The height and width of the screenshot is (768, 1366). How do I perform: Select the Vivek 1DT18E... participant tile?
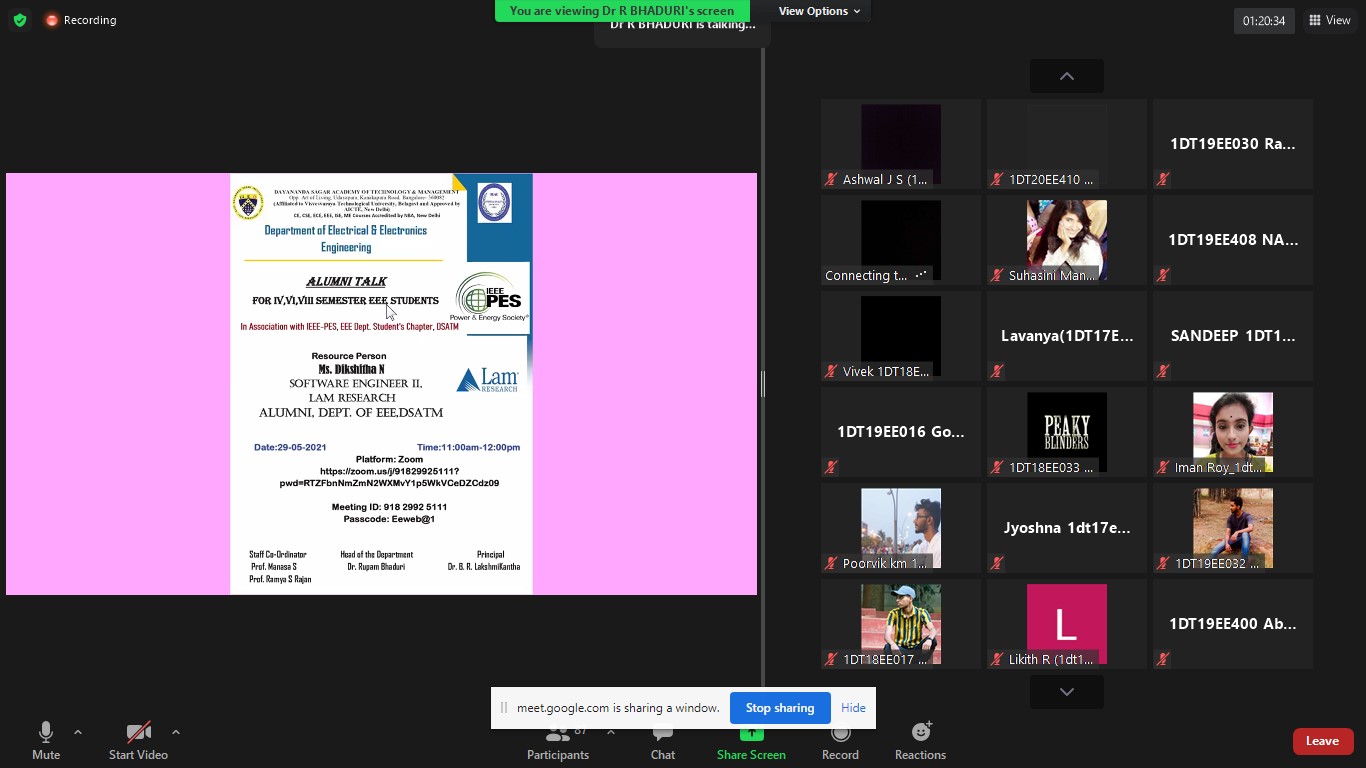901,336
